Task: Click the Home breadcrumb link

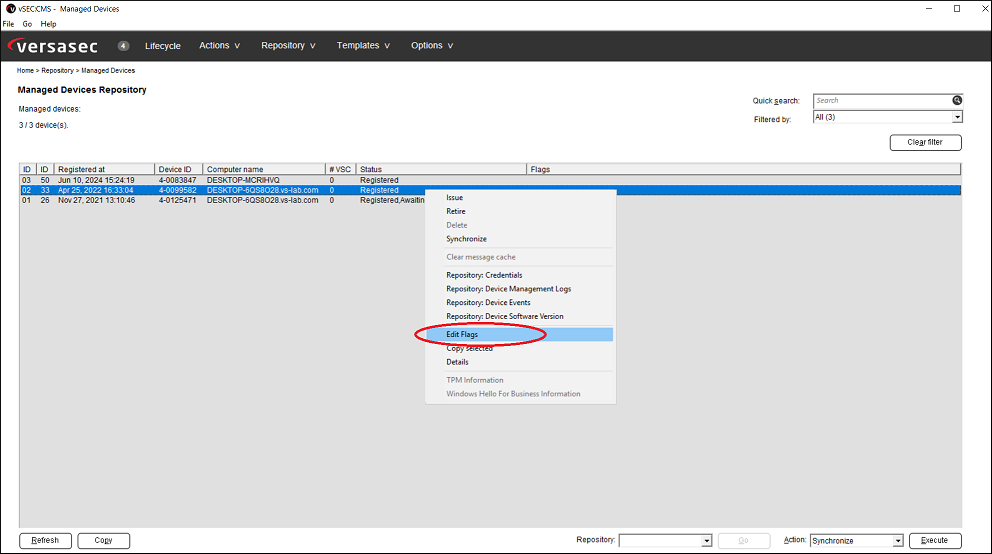Action: 25,71
